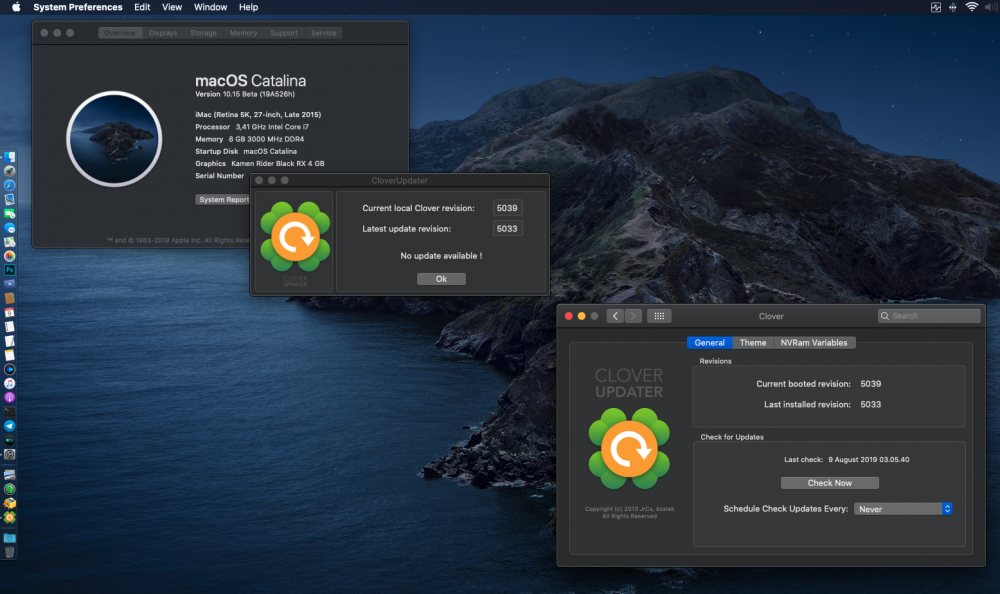Open Maps icon in the Dock
Image resolution: width=1000 pixels, height=594 pixels.
tap(10, 242)
